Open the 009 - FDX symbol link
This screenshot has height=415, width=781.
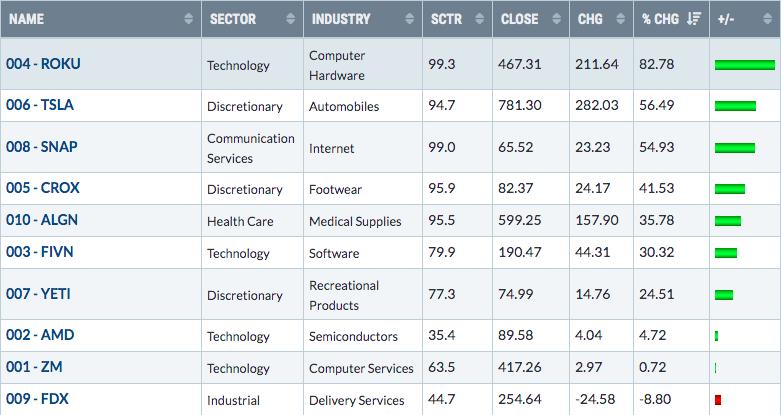[x=37, y=399]
